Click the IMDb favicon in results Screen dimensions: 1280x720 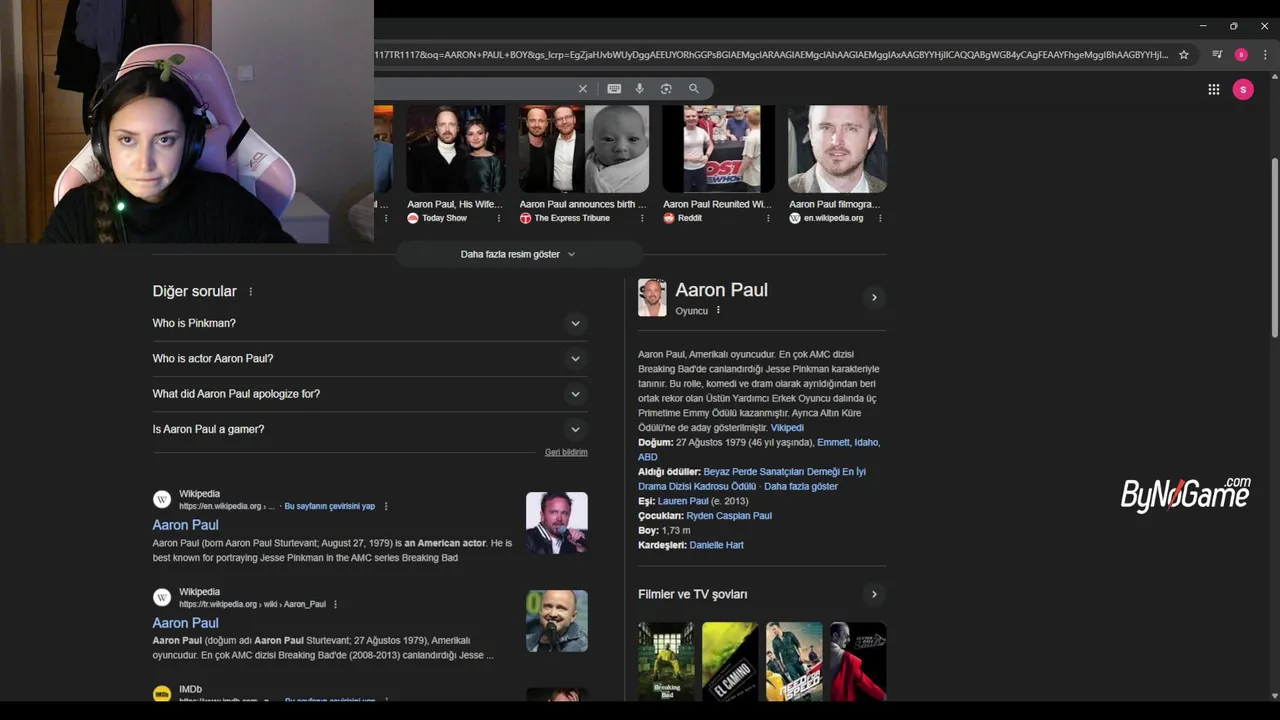point(162,694)
